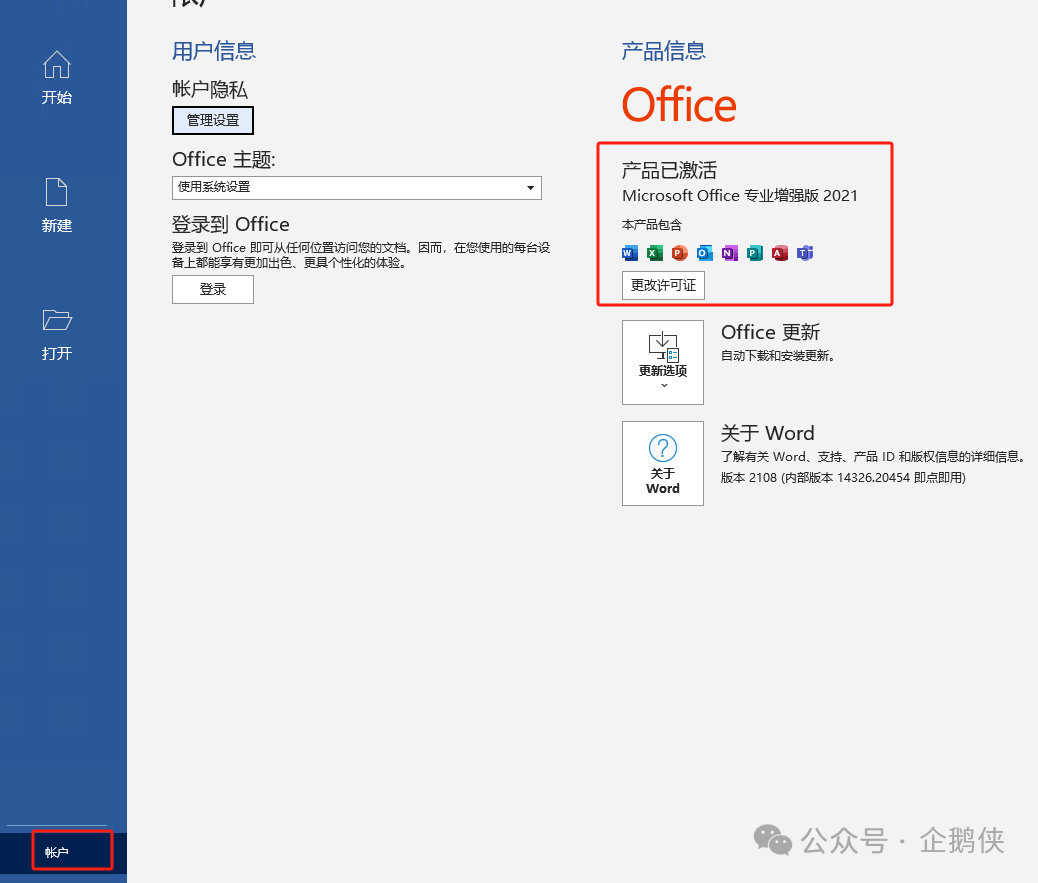
Task: Switch to 新建 in the navigation pane
Action: pos(57,205)
